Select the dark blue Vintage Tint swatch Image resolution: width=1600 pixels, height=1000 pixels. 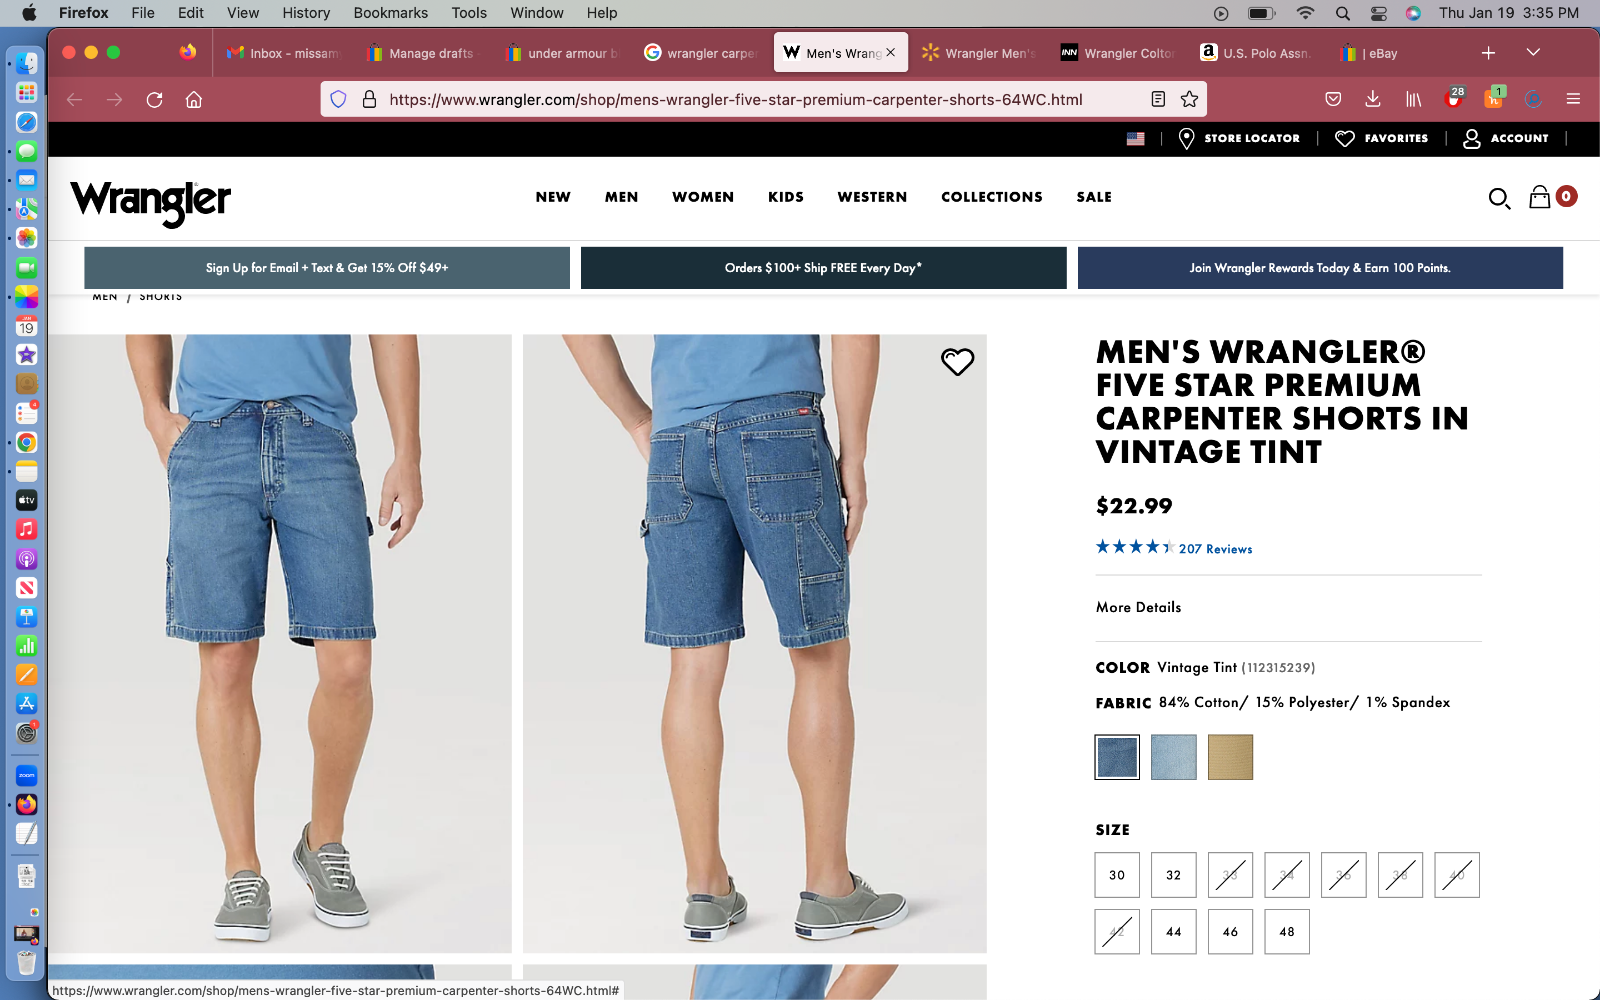(x=1117, y=757)
